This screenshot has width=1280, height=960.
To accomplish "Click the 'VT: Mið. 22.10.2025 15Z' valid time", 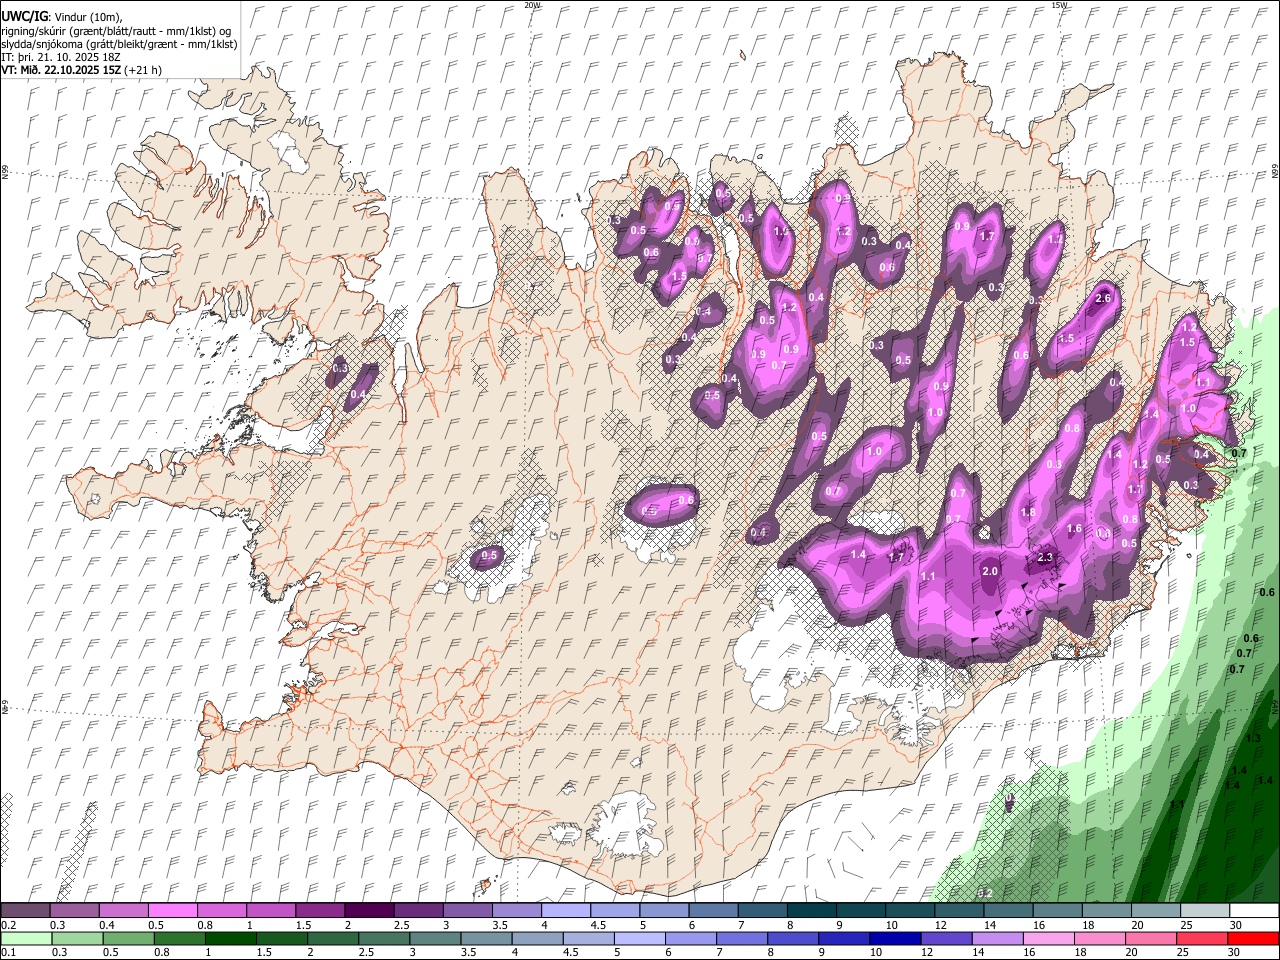I will click(62, 70).
